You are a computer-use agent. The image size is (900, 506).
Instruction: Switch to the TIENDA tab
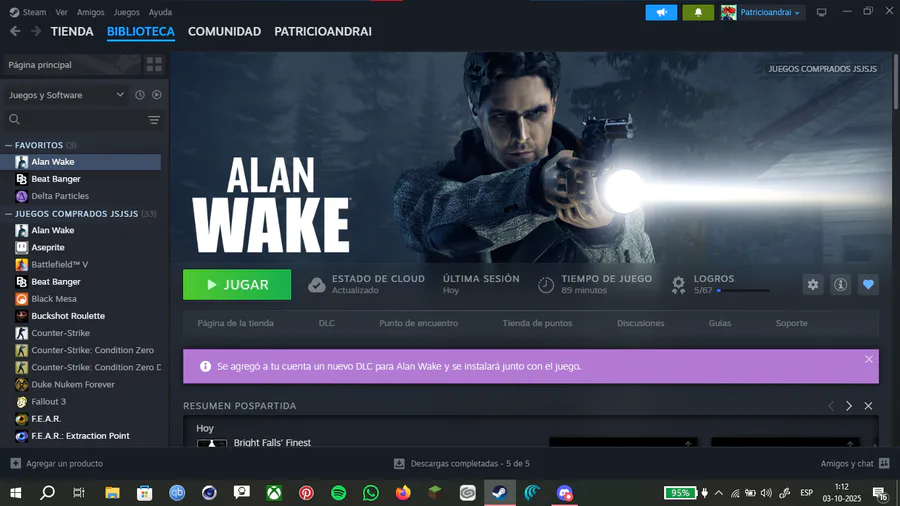(x=72, y=32)
